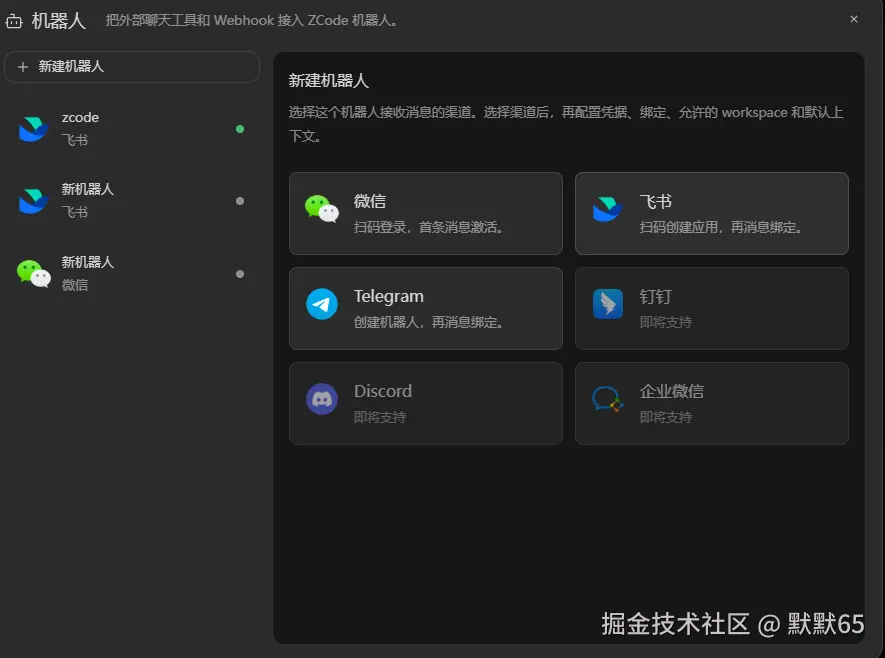Click the gray status dot of 飞书 新机器人
Image resolution: width=885 pixels, height=658 pixels.
(x=240, y=201)
